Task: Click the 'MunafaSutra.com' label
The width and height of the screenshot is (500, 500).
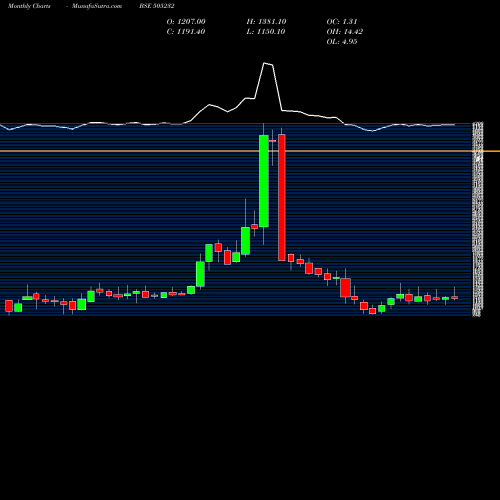Action: tap(97, 6)
